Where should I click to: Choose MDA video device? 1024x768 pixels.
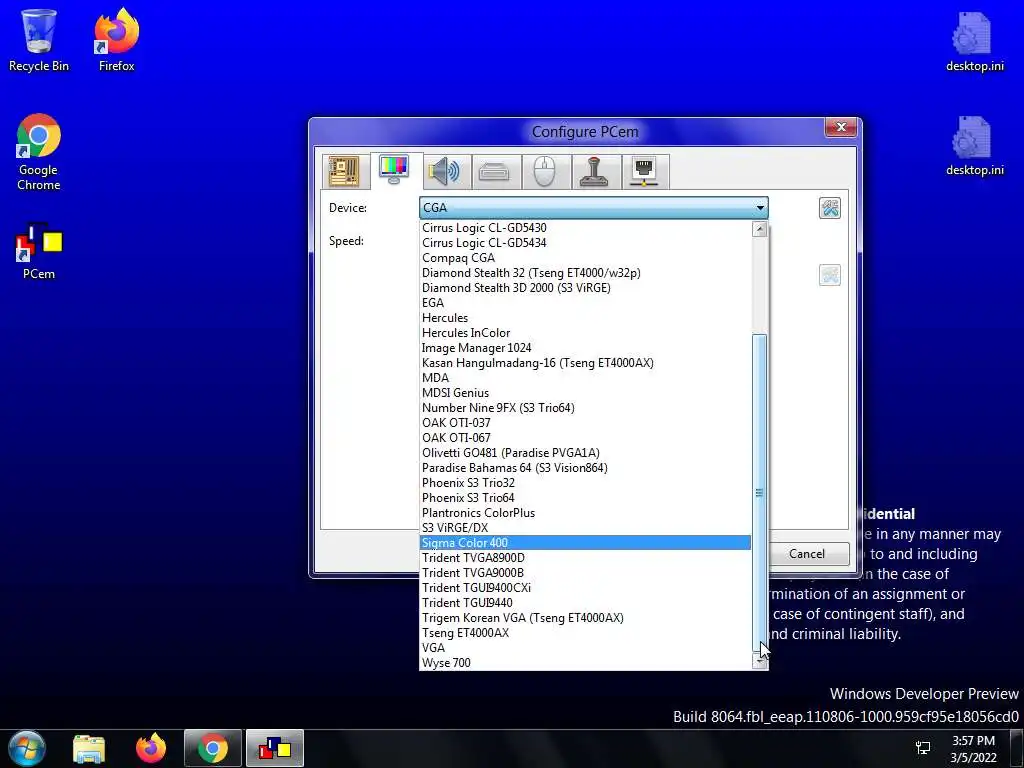[x=585, y=378]
